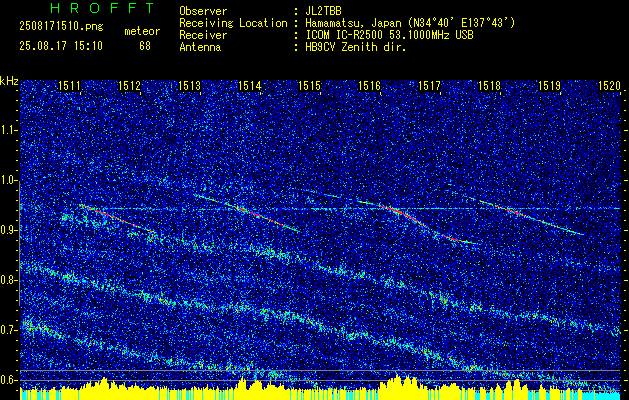Click the Antenna label
This screenshot has height=400, width=629.
[x=200, y=47]
